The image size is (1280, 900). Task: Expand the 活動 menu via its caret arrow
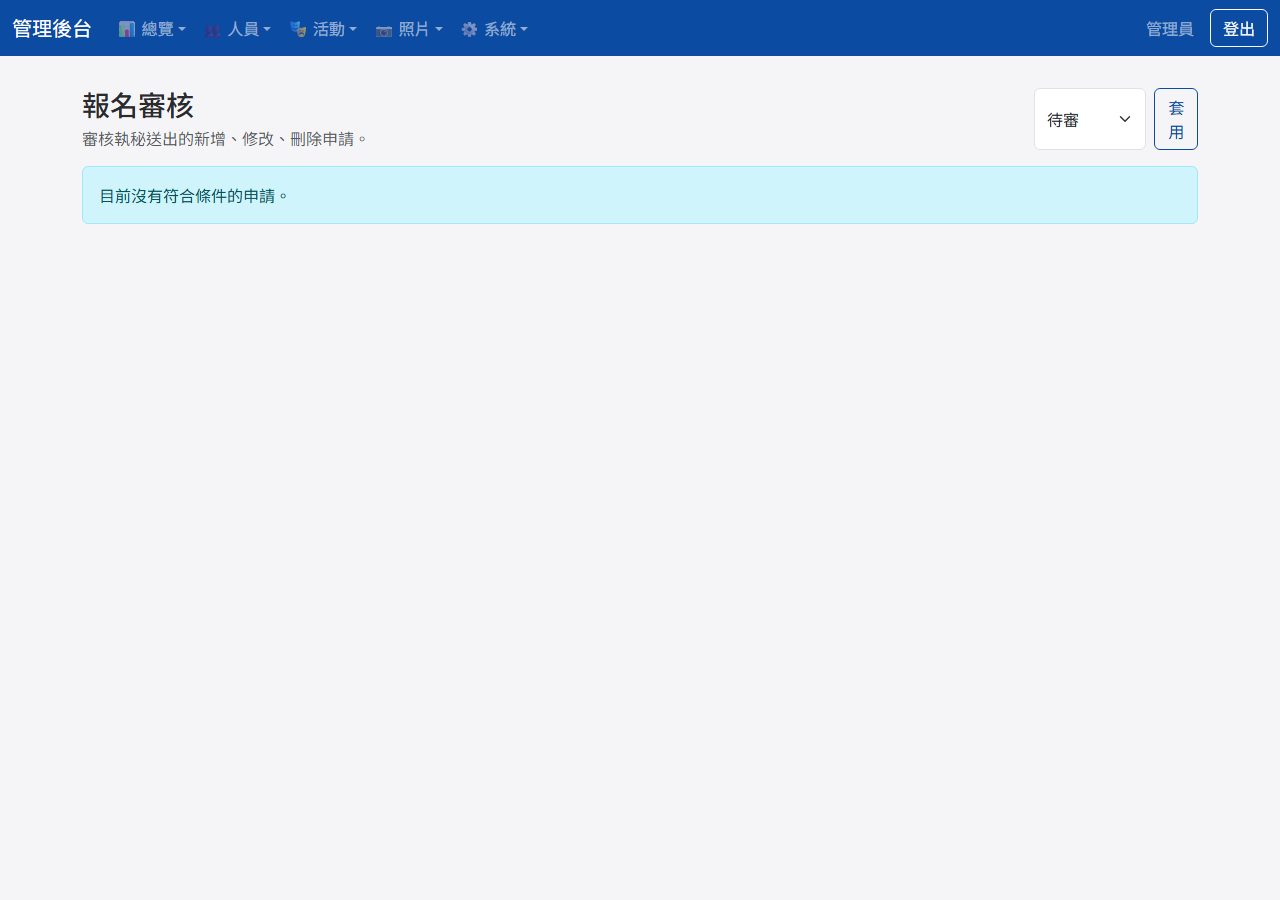tap(353, 30)
